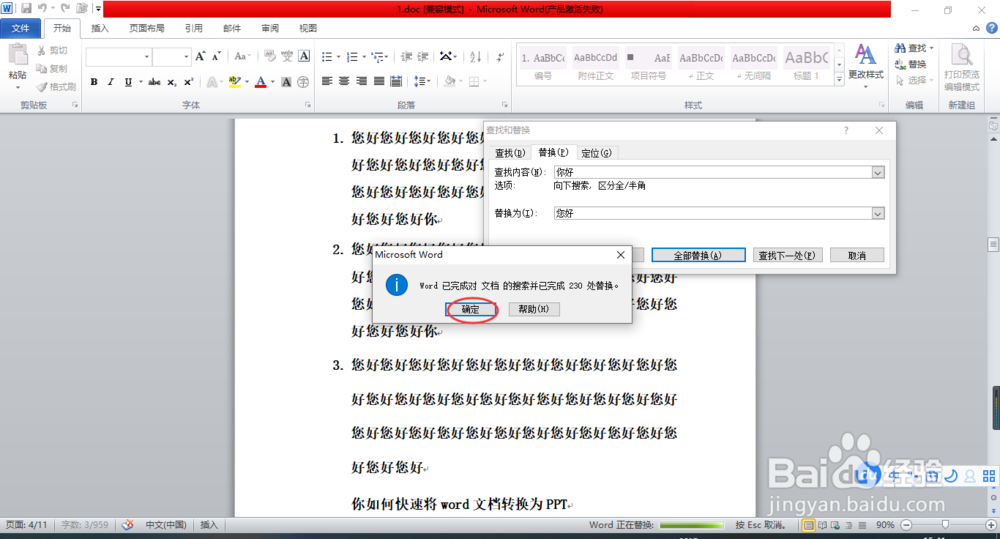Toggle distributed alignment
Image resolution: width=1000 pixels, height=539 pixels.
396,81
